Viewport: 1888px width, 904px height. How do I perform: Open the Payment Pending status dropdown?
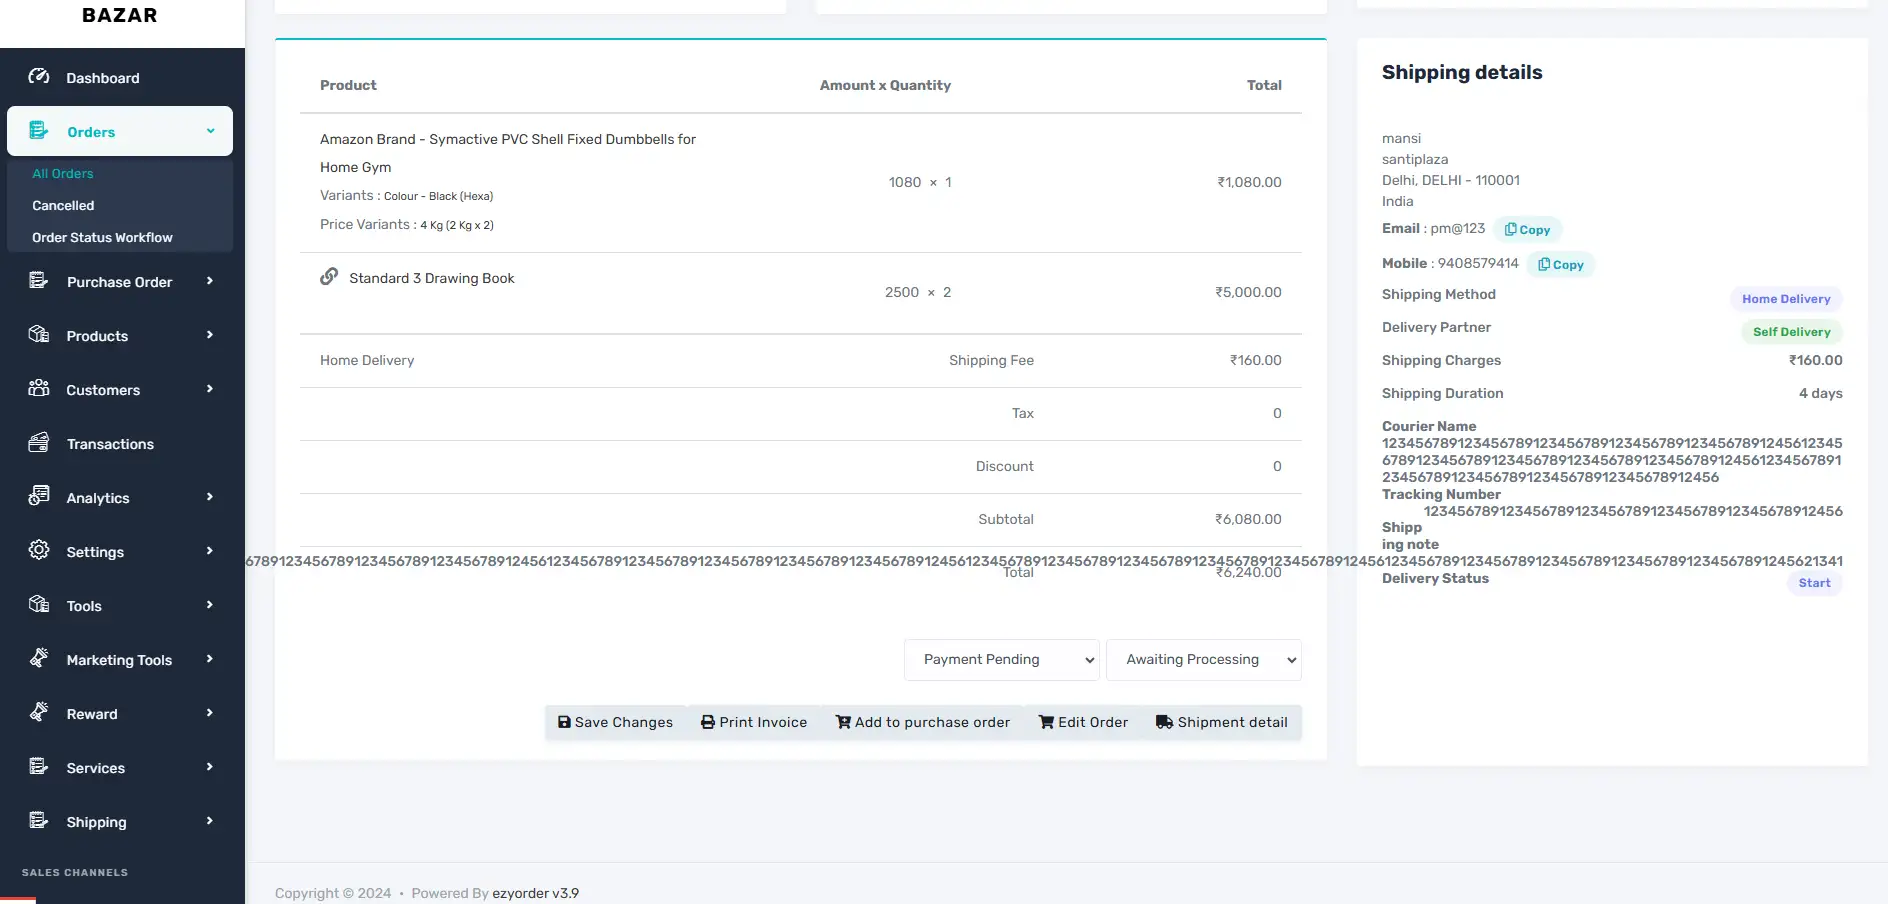click(x=1001, y=660)
